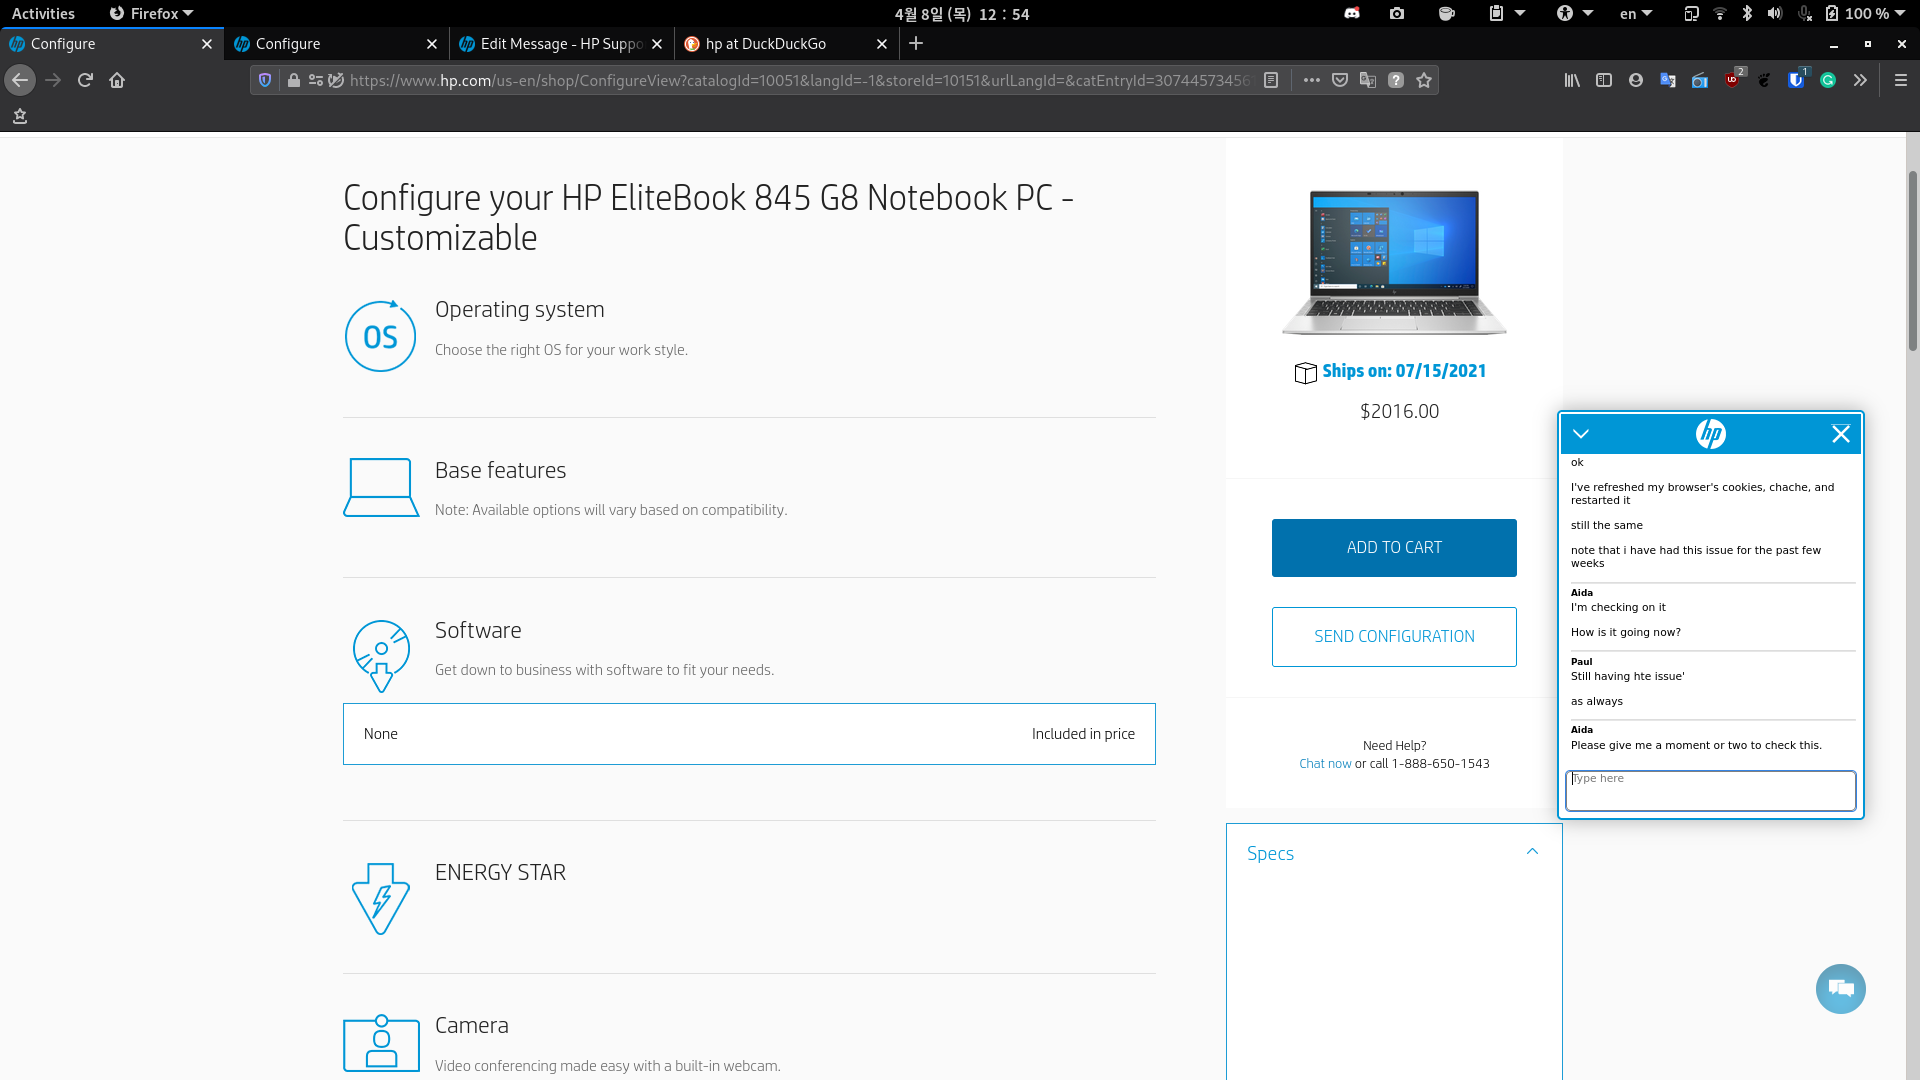Toggle reader view in the address bar

[x=1272, y=80]
